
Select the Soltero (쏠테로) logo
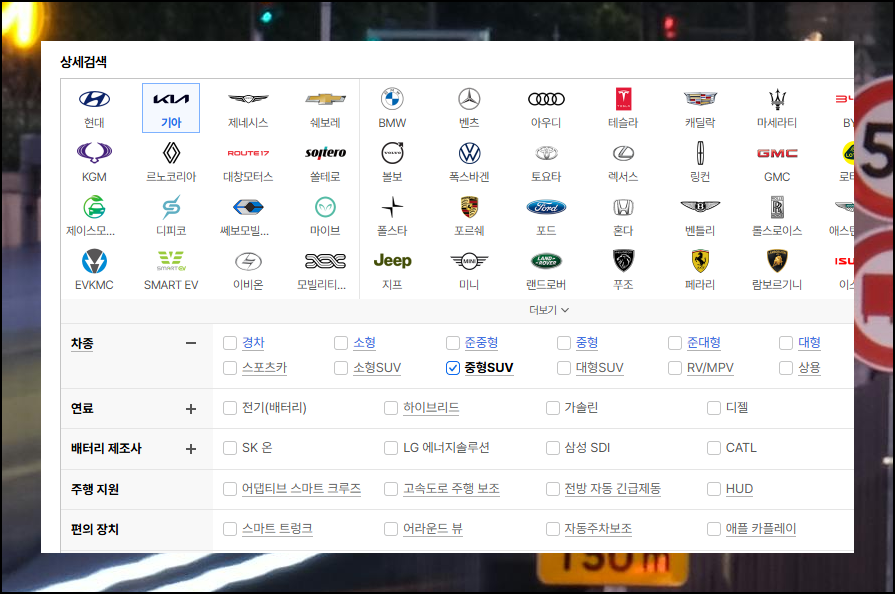pyautogui.click(x=325, y=153)
